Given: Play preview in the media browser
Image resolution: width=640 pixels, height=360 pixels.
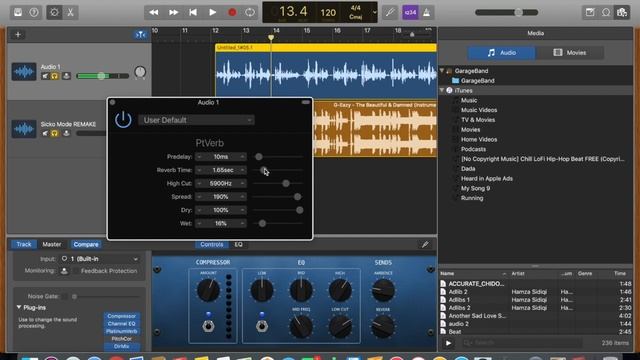Looking at the screenshot, I should pos(448,343).
